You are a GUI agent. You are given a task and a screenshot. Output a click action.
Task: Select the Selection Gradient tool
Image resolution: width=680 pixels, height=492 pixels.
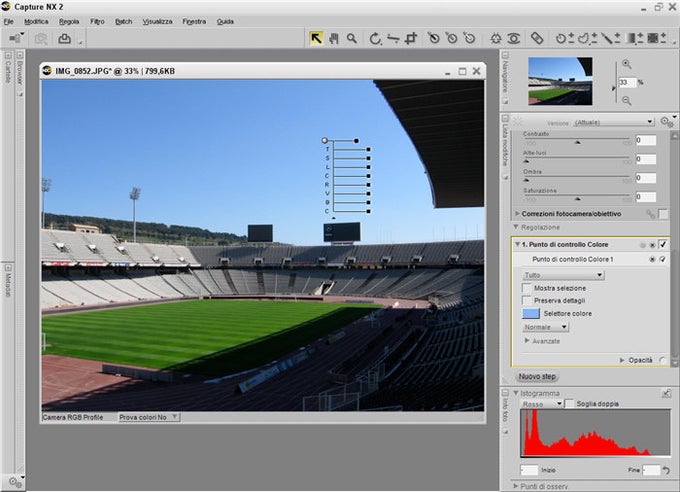(635, 39)
